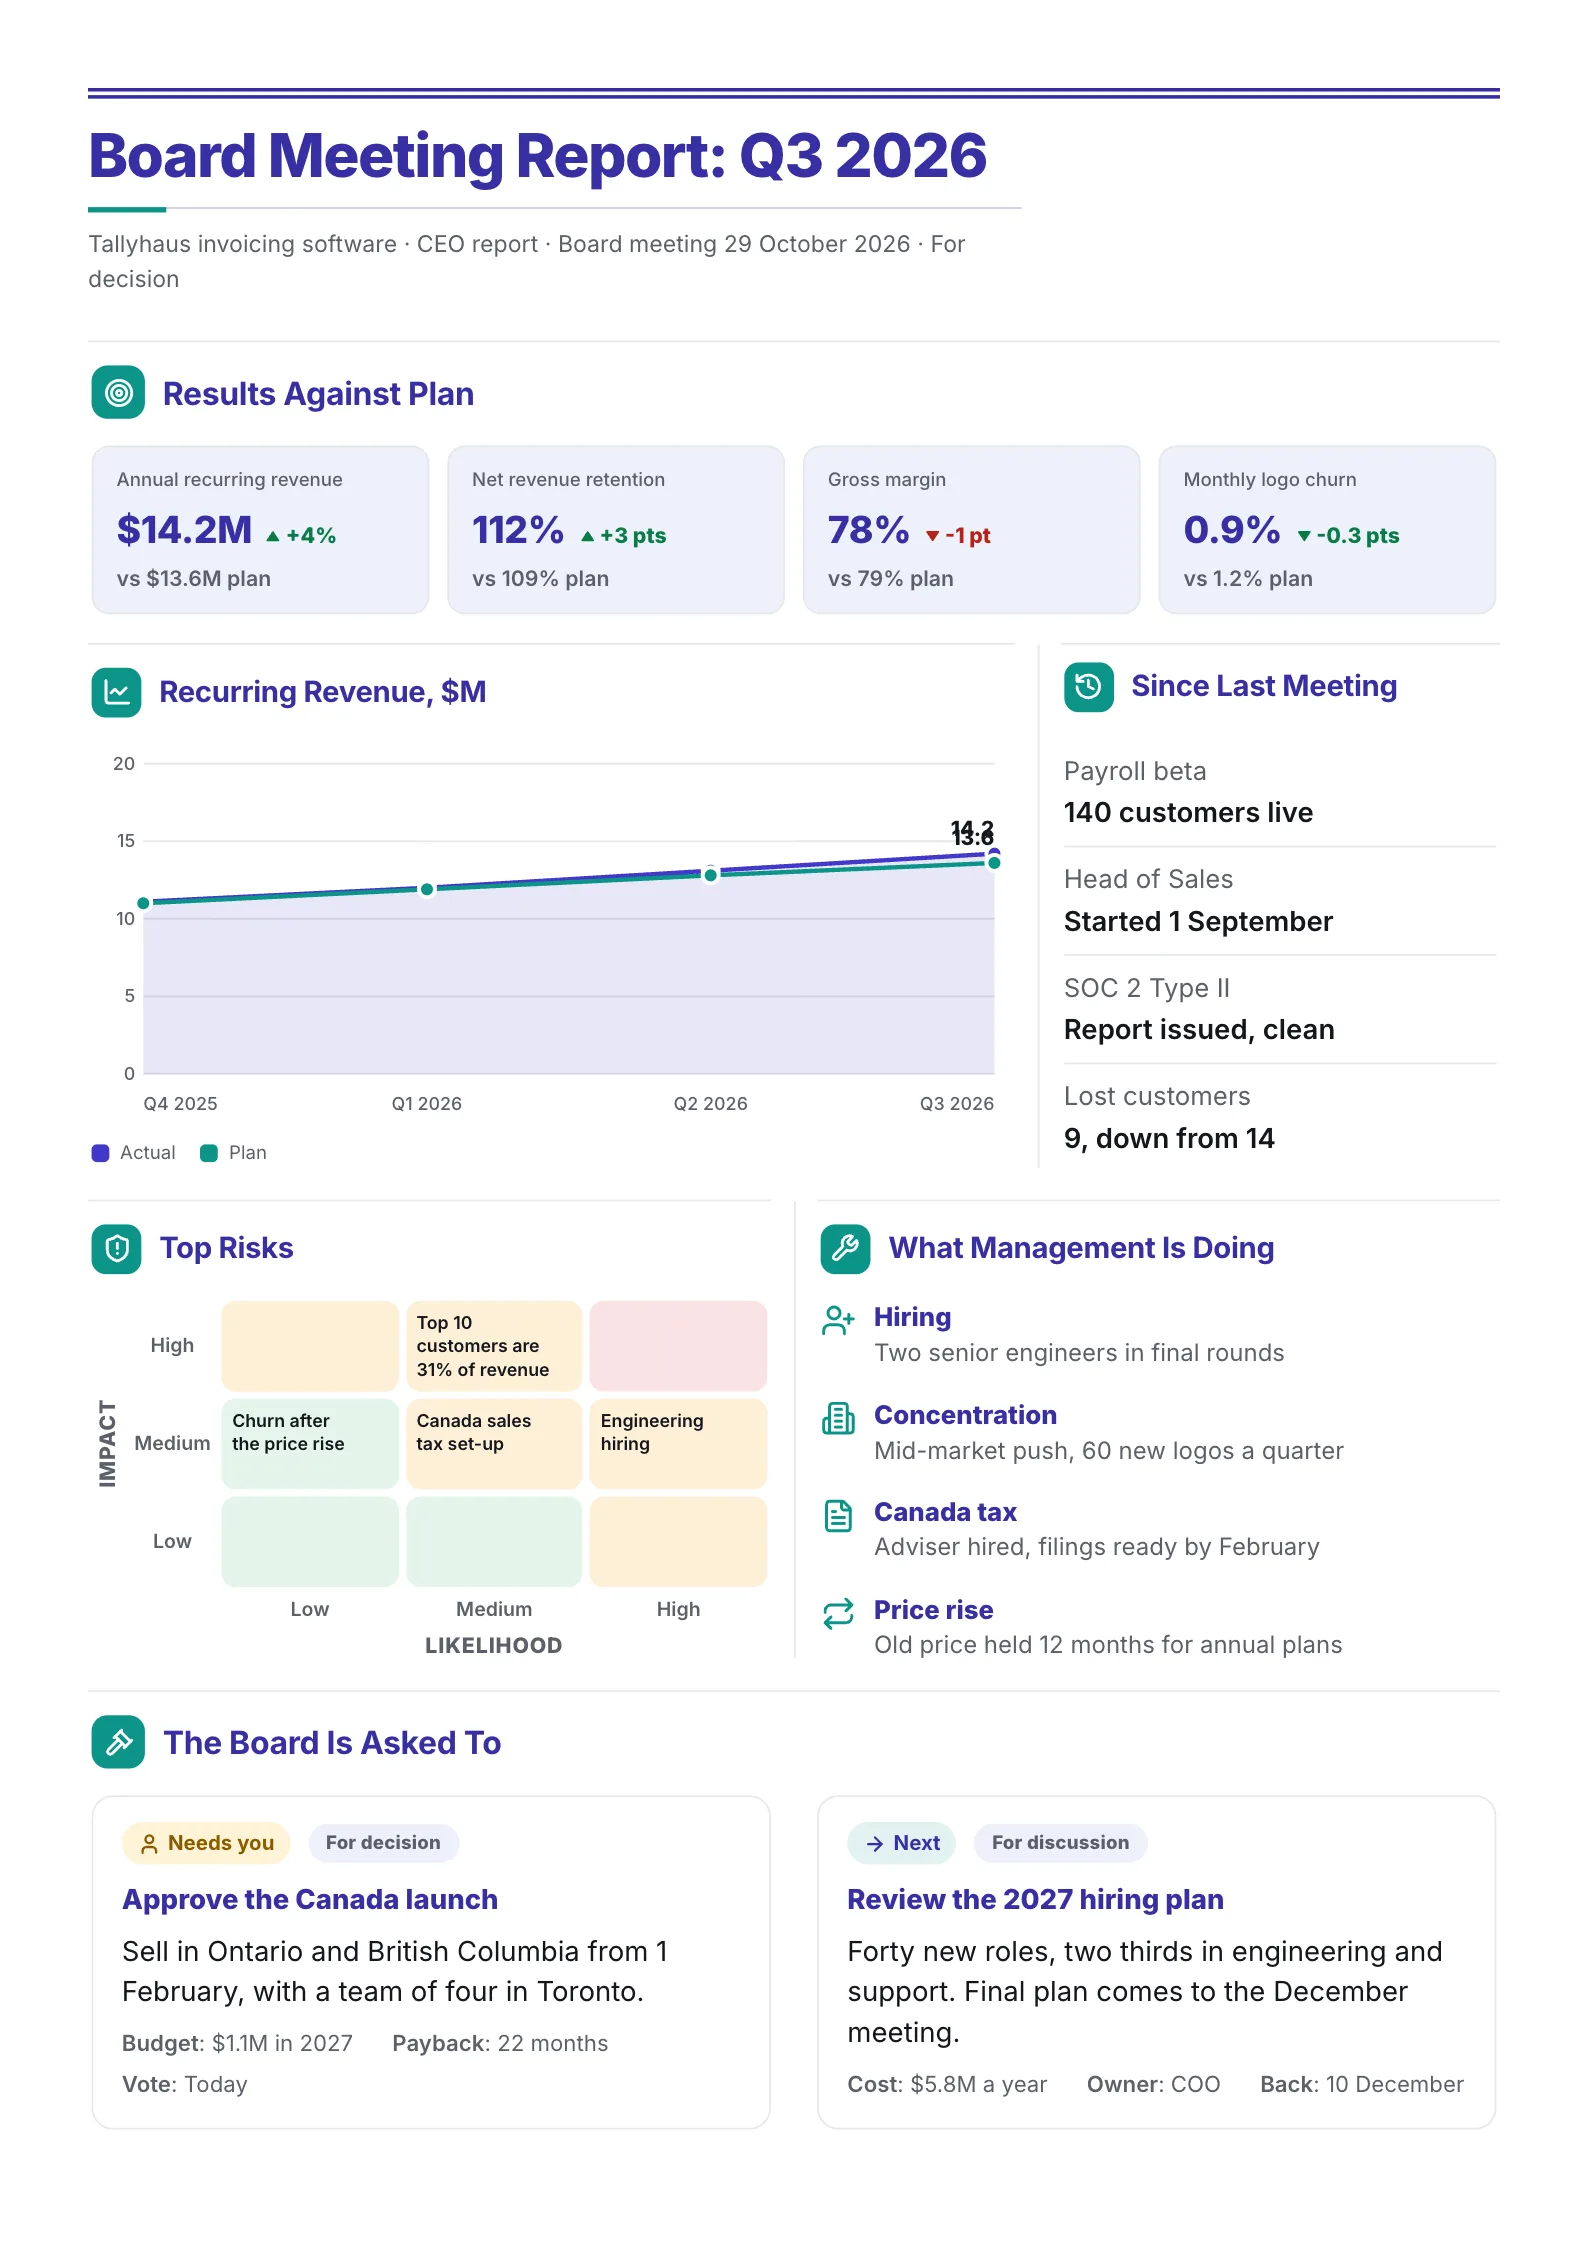Click the repeat arrows icon next to Price rise
Viewport: 1588px width, 2246px height.
838,1613
